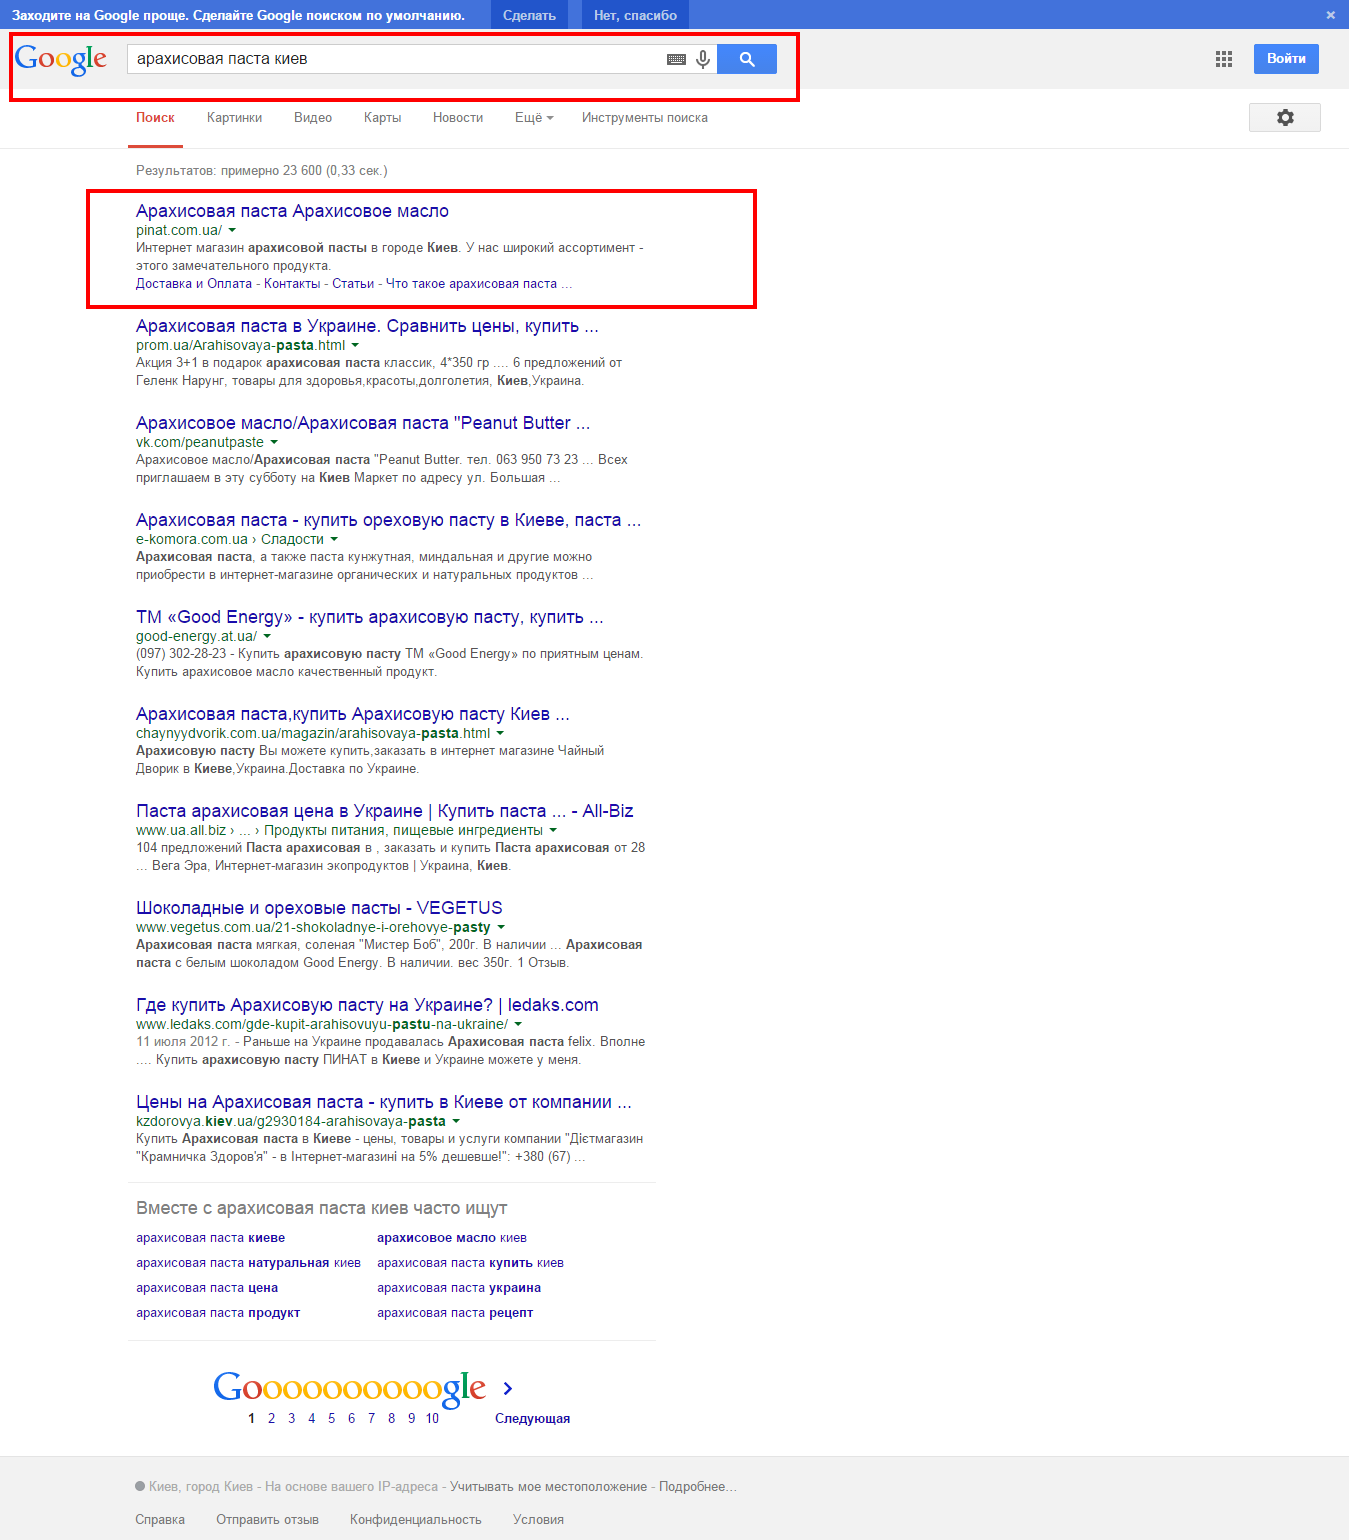Search related арахисовая паста украина

(459, 1288)
